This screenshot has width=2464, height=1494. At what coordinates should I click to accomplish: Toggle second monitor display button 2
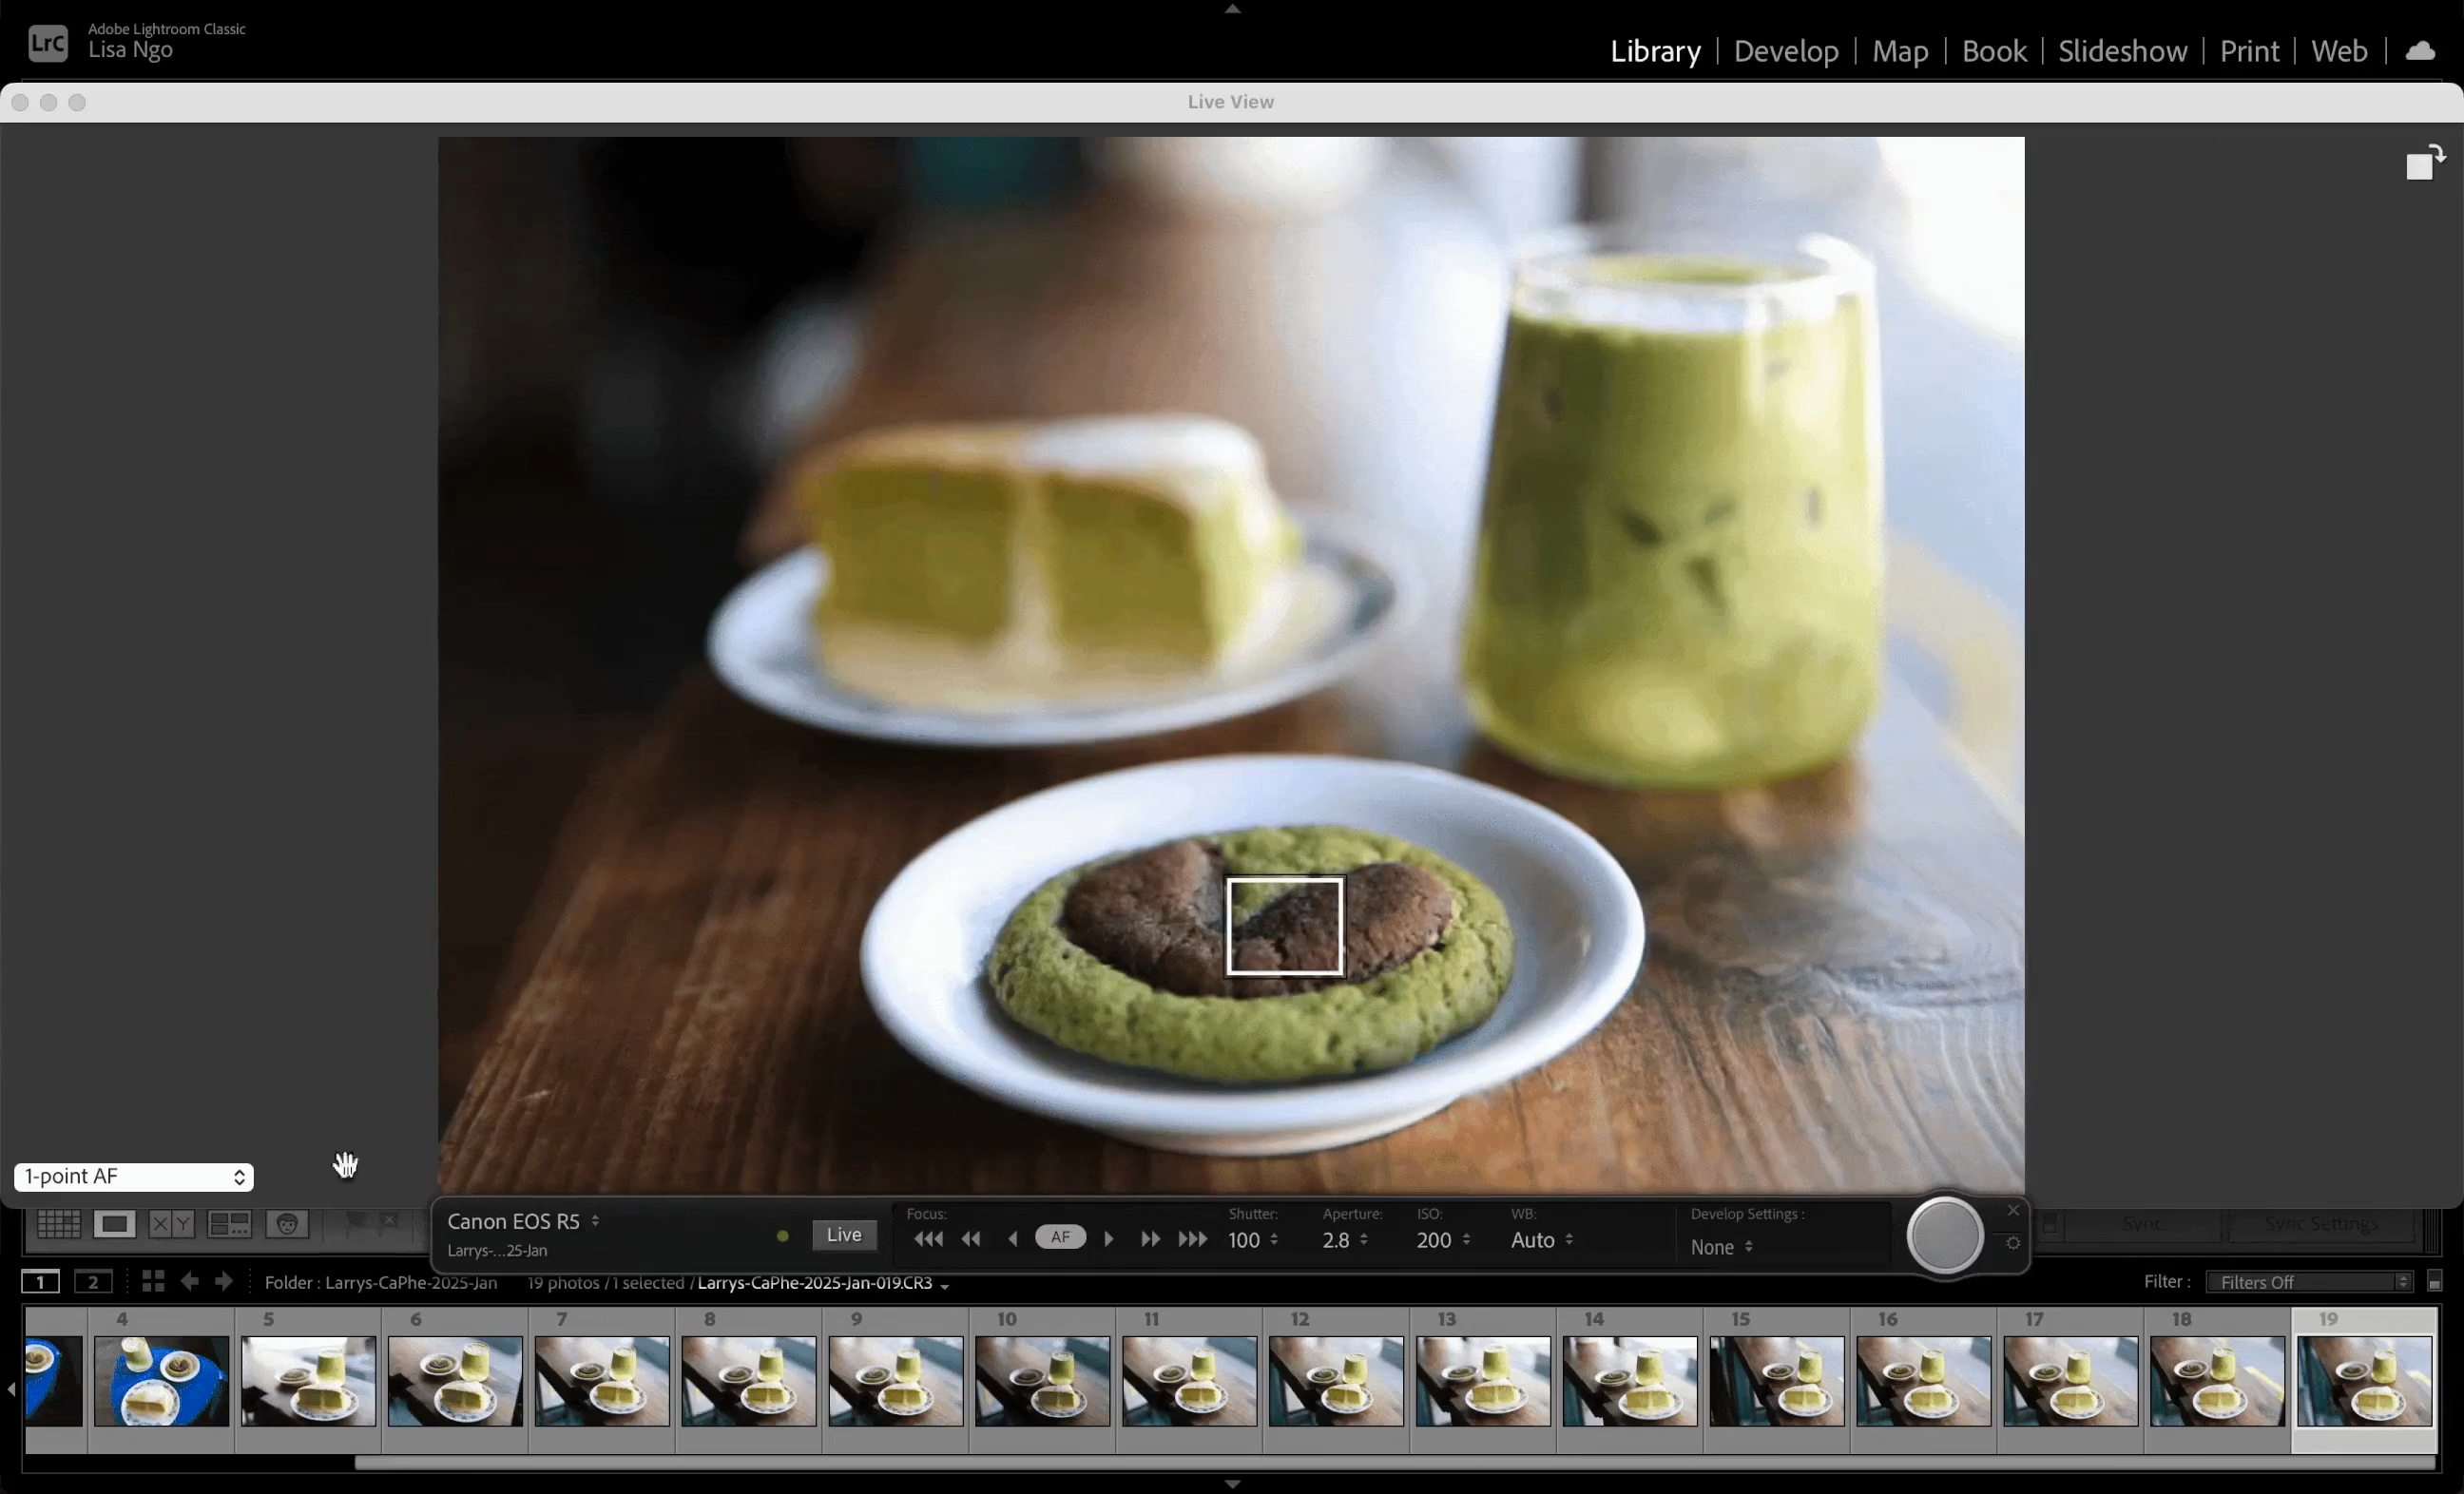click(93, 1282)
